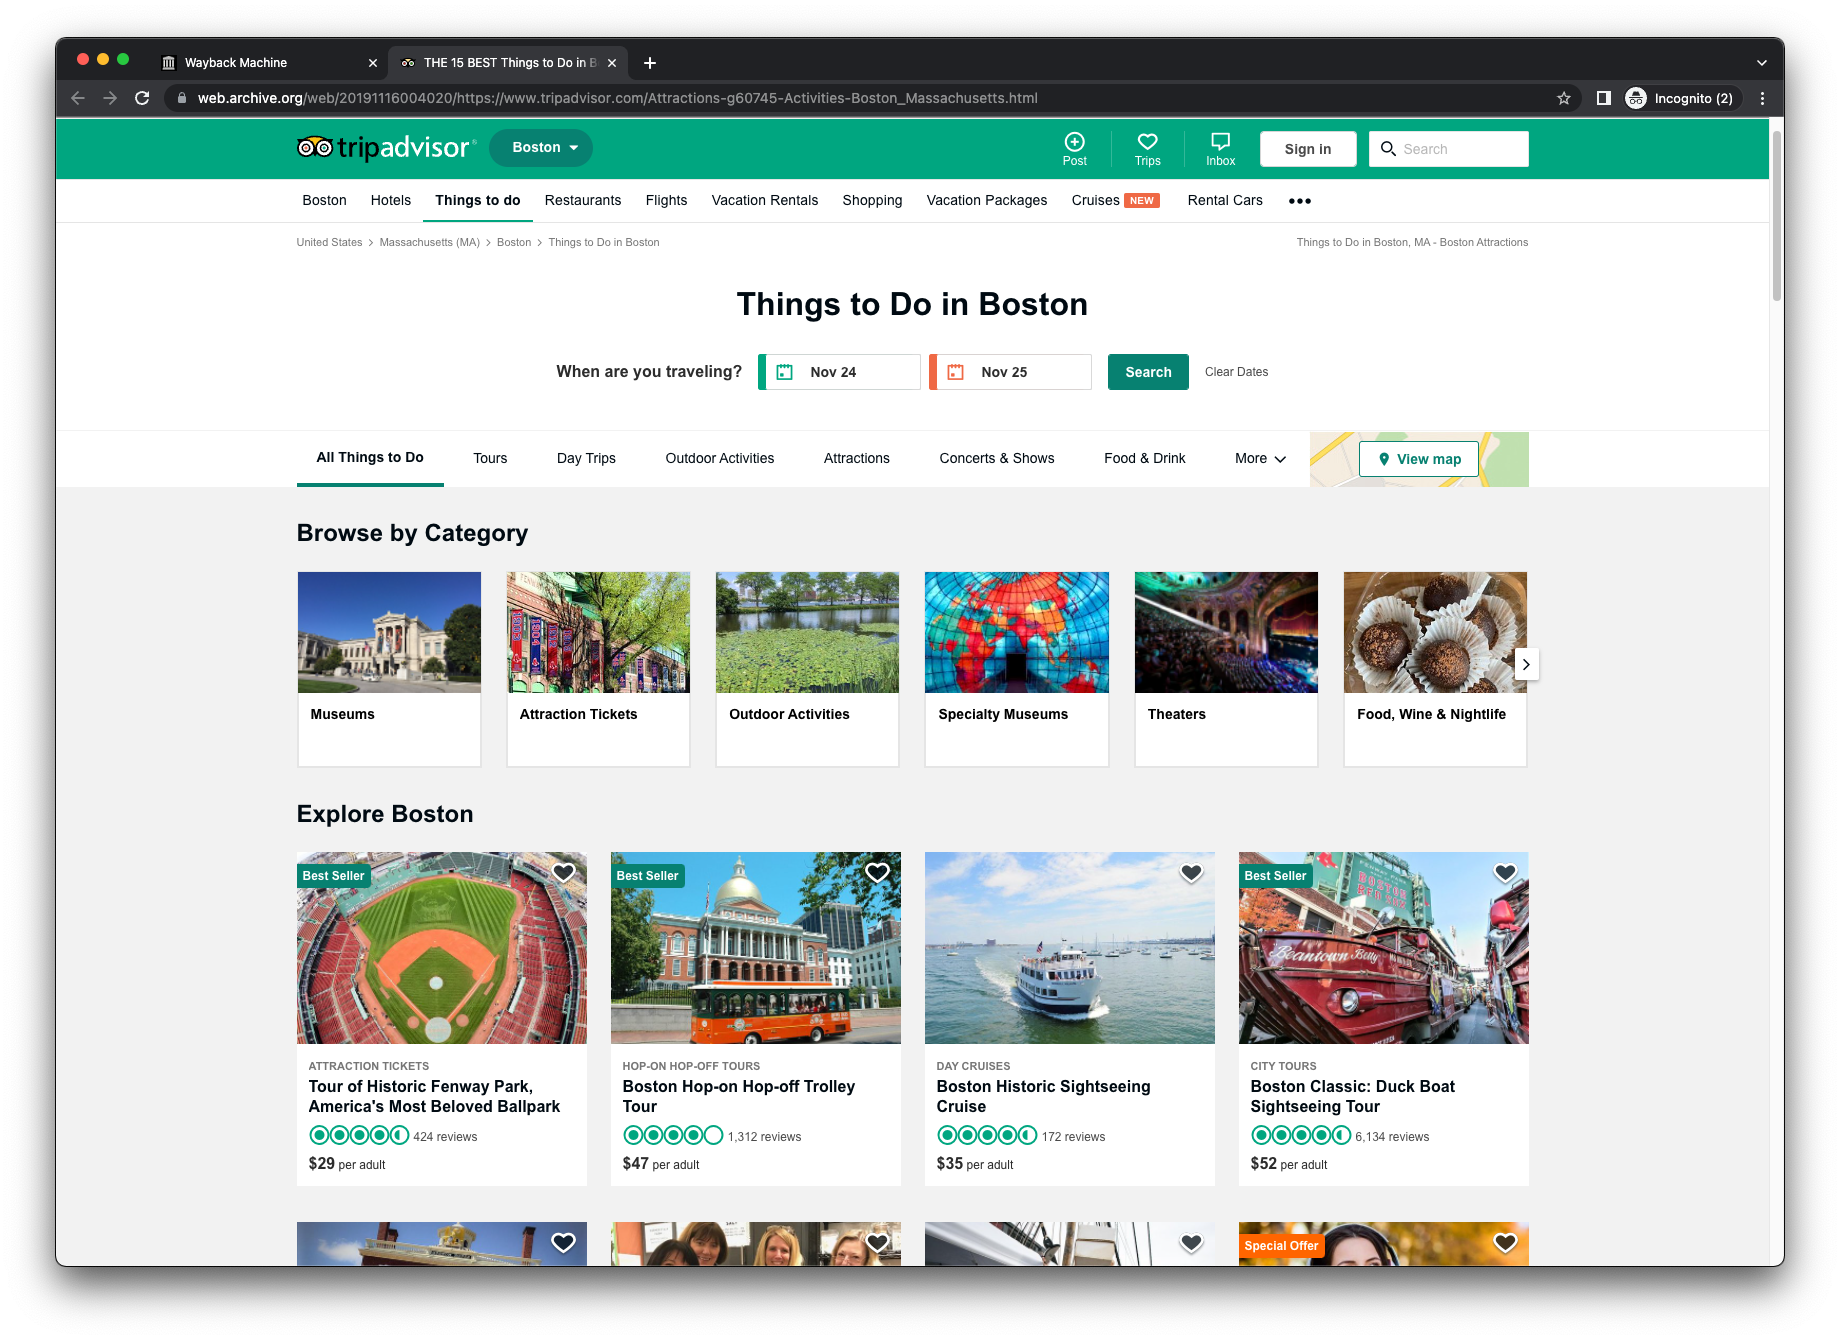
Task: Open the Boston location dropdown
Action: tap(540, 147)
